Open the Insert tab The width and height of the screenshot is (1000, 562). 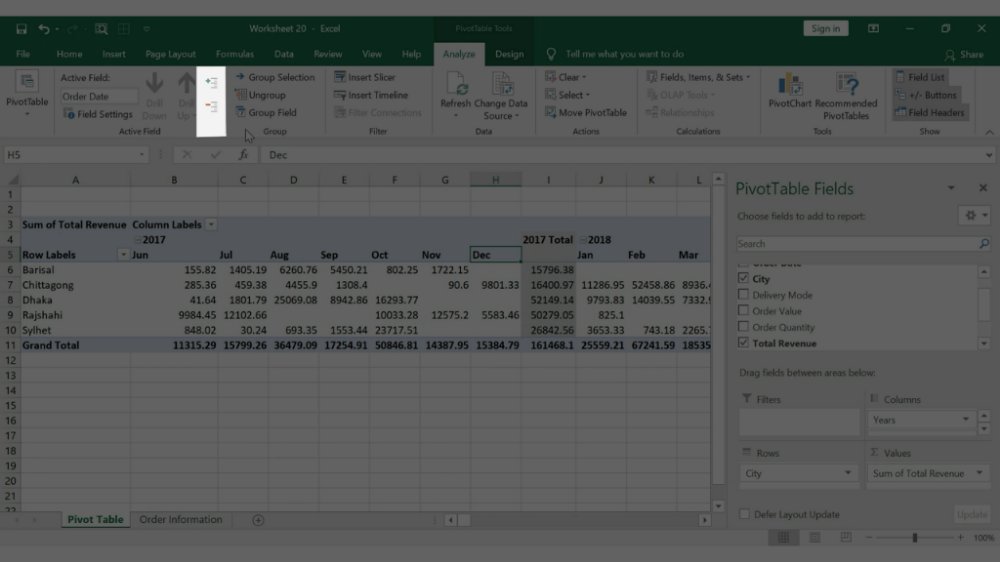[114, 54]
